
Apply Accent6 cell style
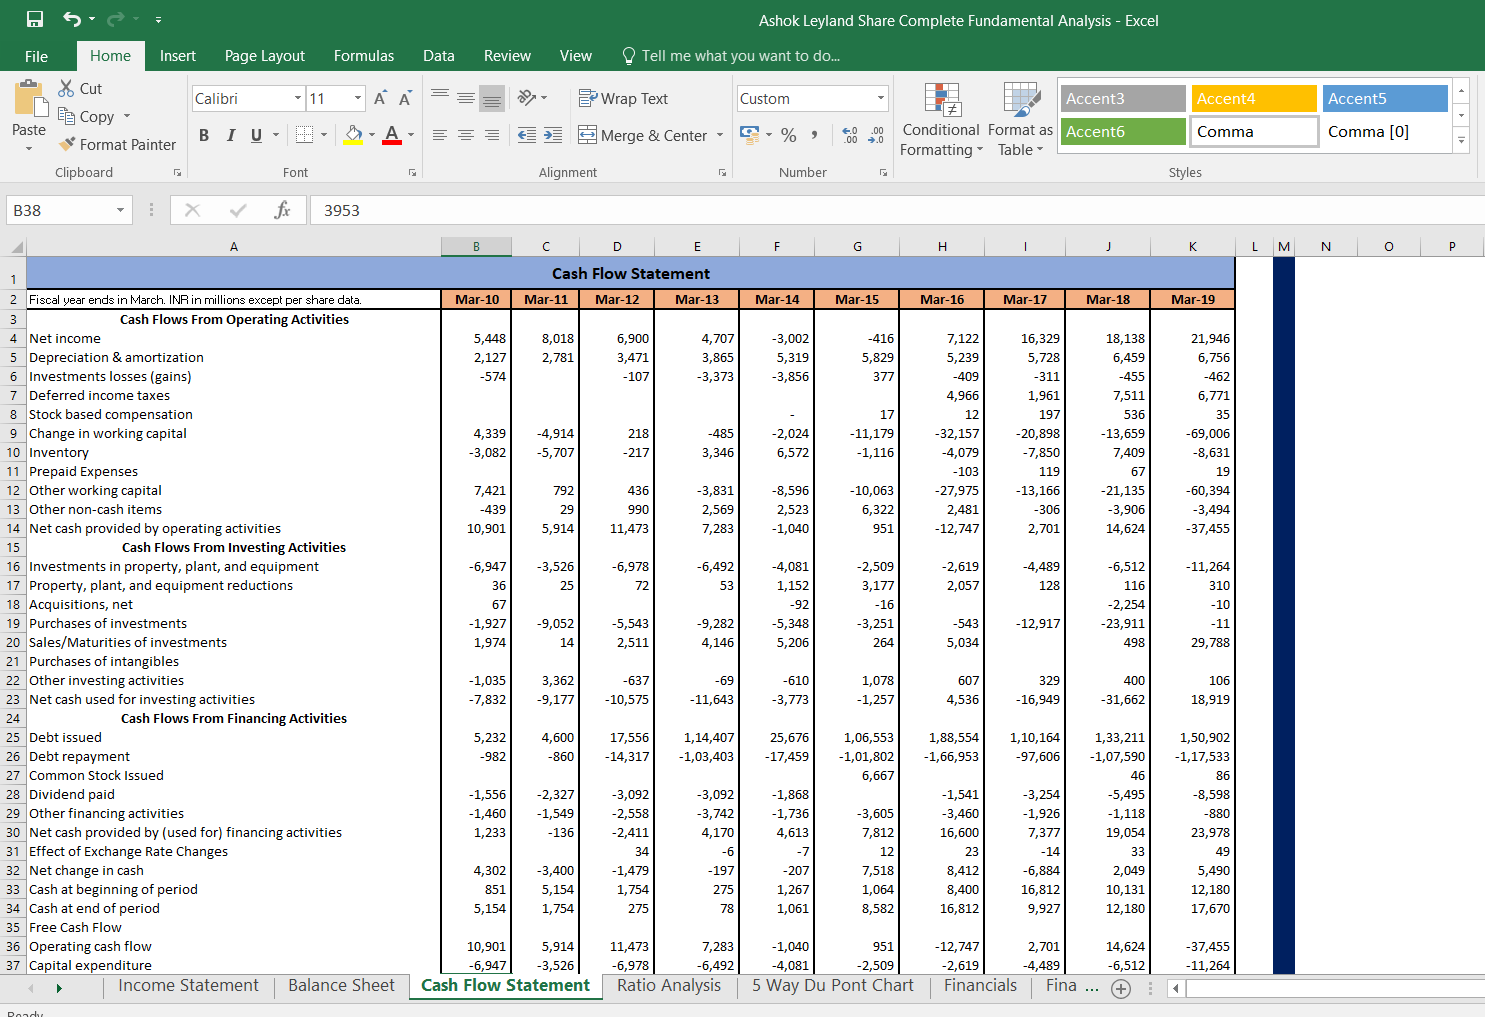tap(1123, 131)
